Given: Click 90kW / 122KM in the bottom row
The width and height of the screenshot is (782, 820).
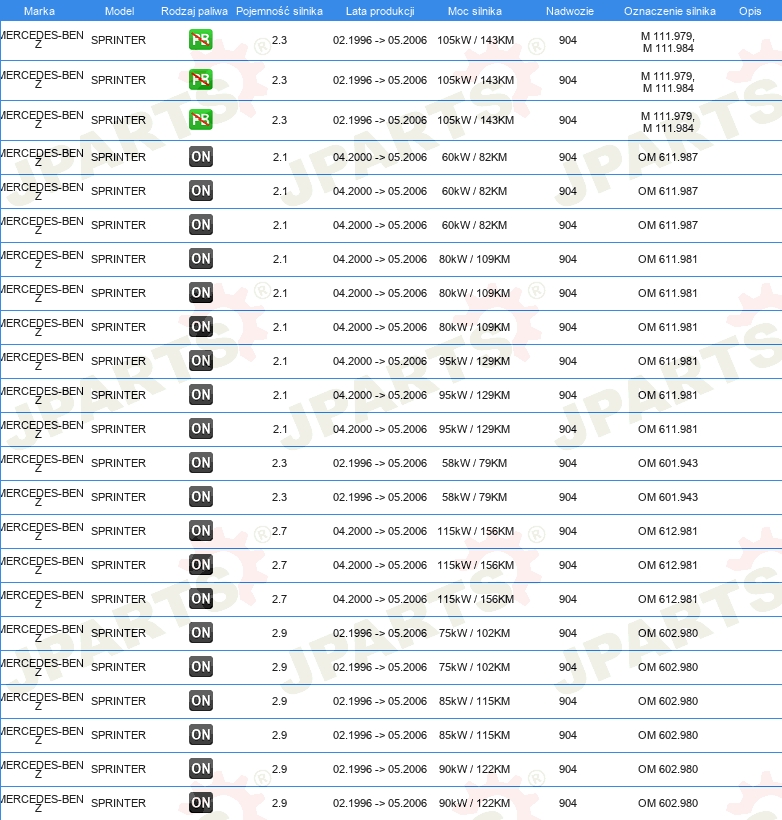Looking at the screenshot, I should [474, 803].
